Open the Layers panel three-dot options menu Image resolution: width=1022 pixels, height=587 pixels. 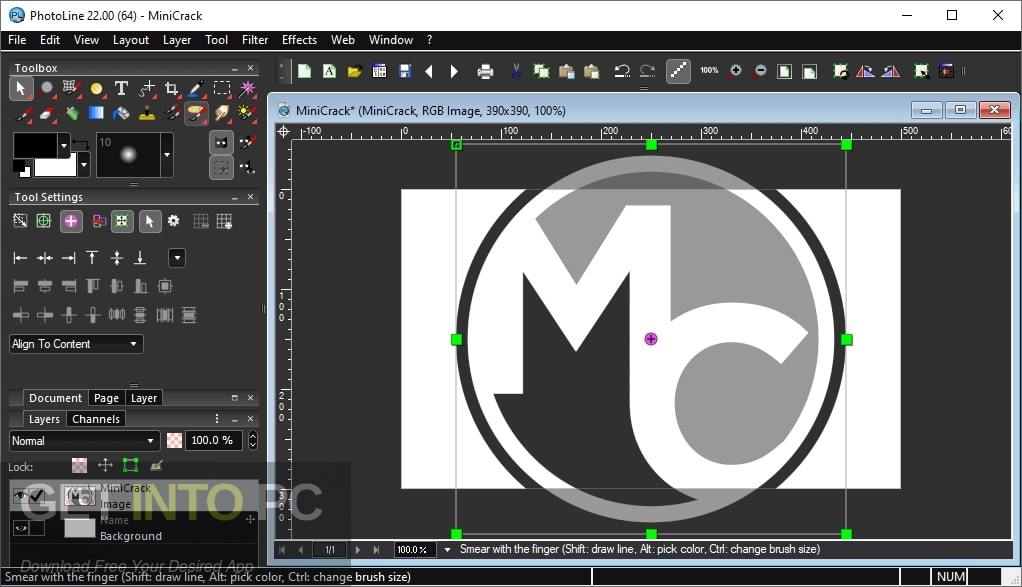217,419
